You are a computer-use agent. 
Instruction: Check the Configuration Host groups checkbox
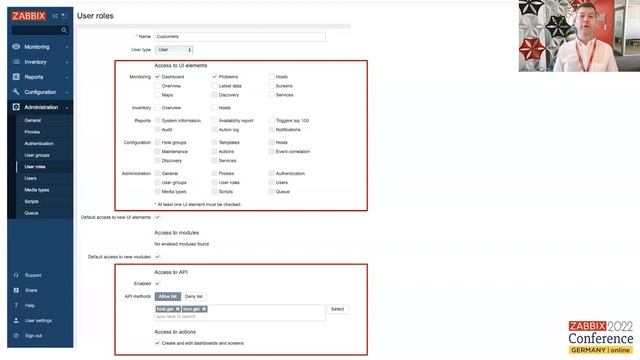tap(157, 142)
